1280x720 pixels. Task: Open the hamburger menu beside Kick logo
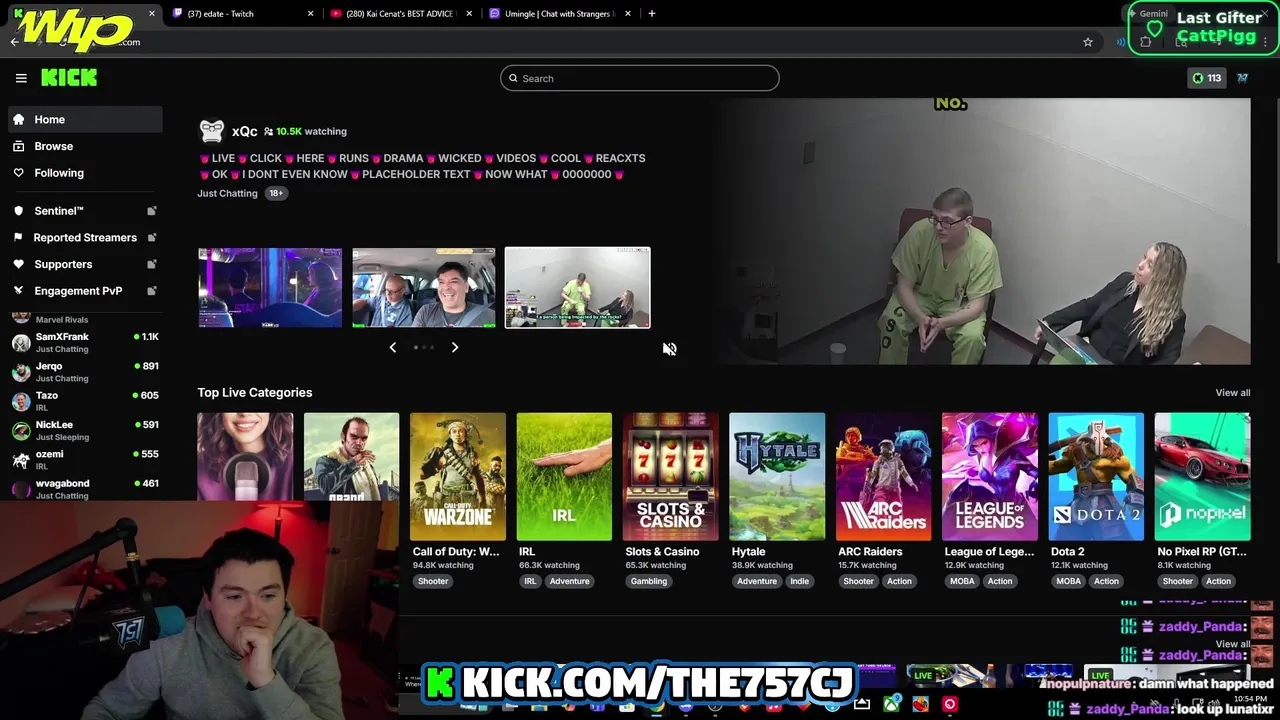coord(21,78)
